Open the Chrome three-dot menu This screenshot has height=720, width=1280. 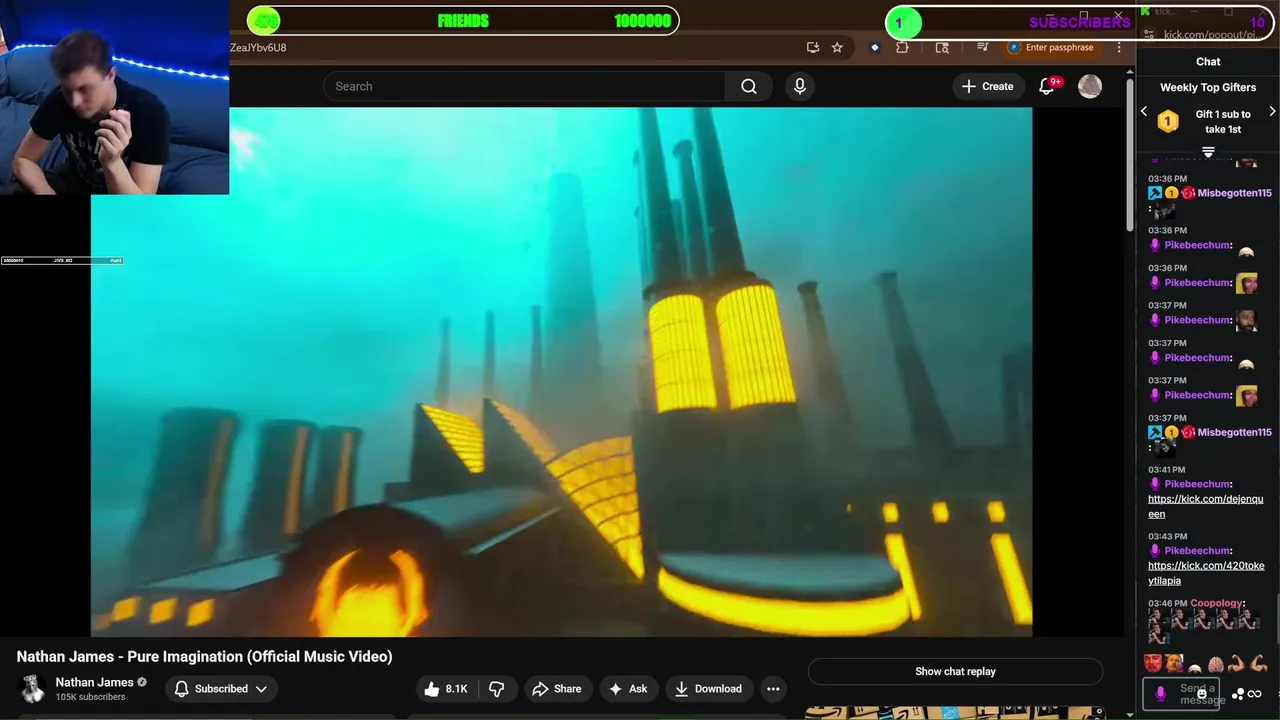pyautogui.click(x=1119, y=47)
